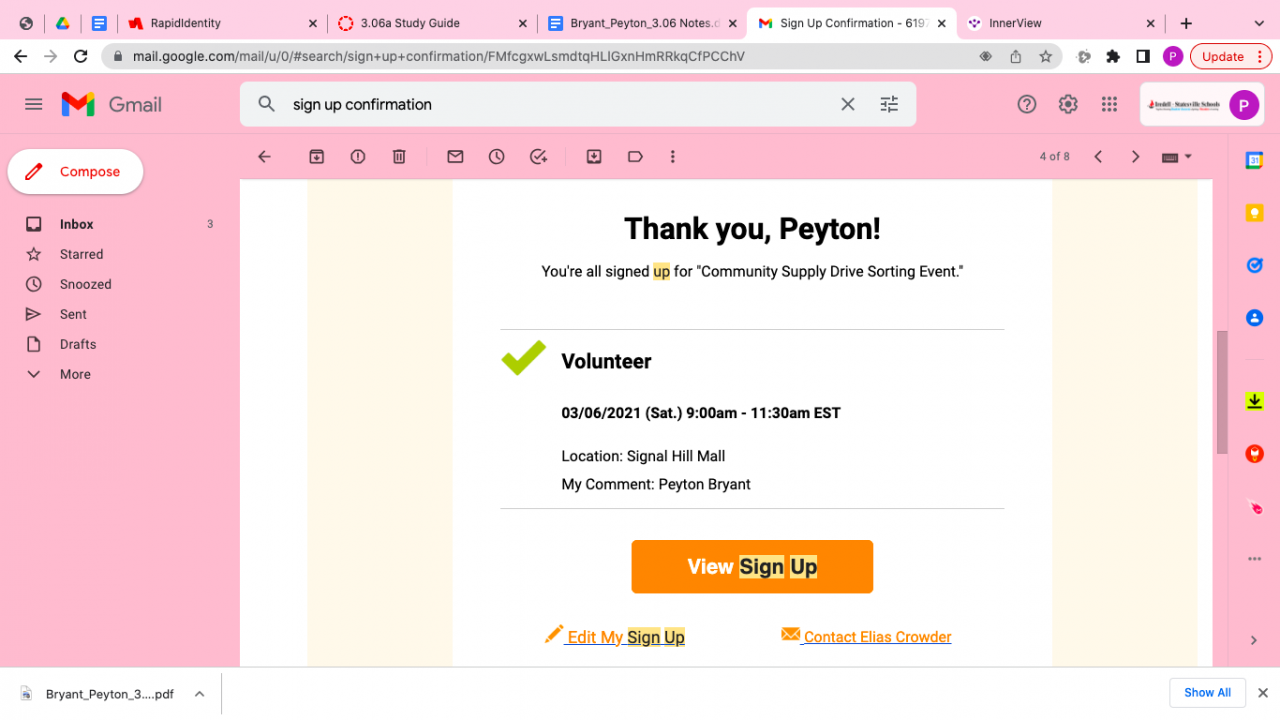Image resolution: width=1280 pixels, height=720 pixels.
Task: Report this email as spam
Action: coord(358,157)
